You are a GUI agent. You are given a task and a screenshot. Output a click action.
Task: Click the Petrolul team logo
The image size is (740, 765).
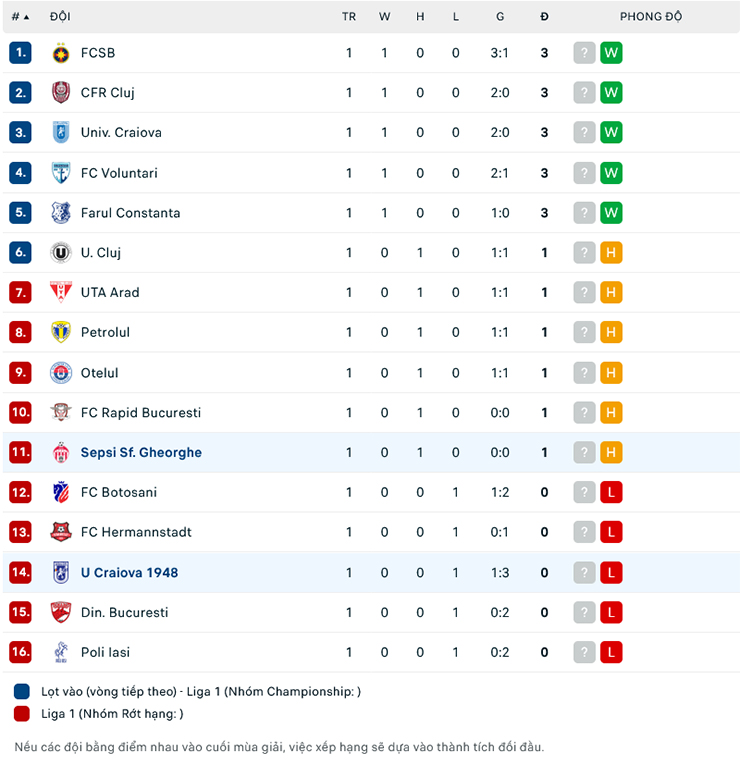61,332
